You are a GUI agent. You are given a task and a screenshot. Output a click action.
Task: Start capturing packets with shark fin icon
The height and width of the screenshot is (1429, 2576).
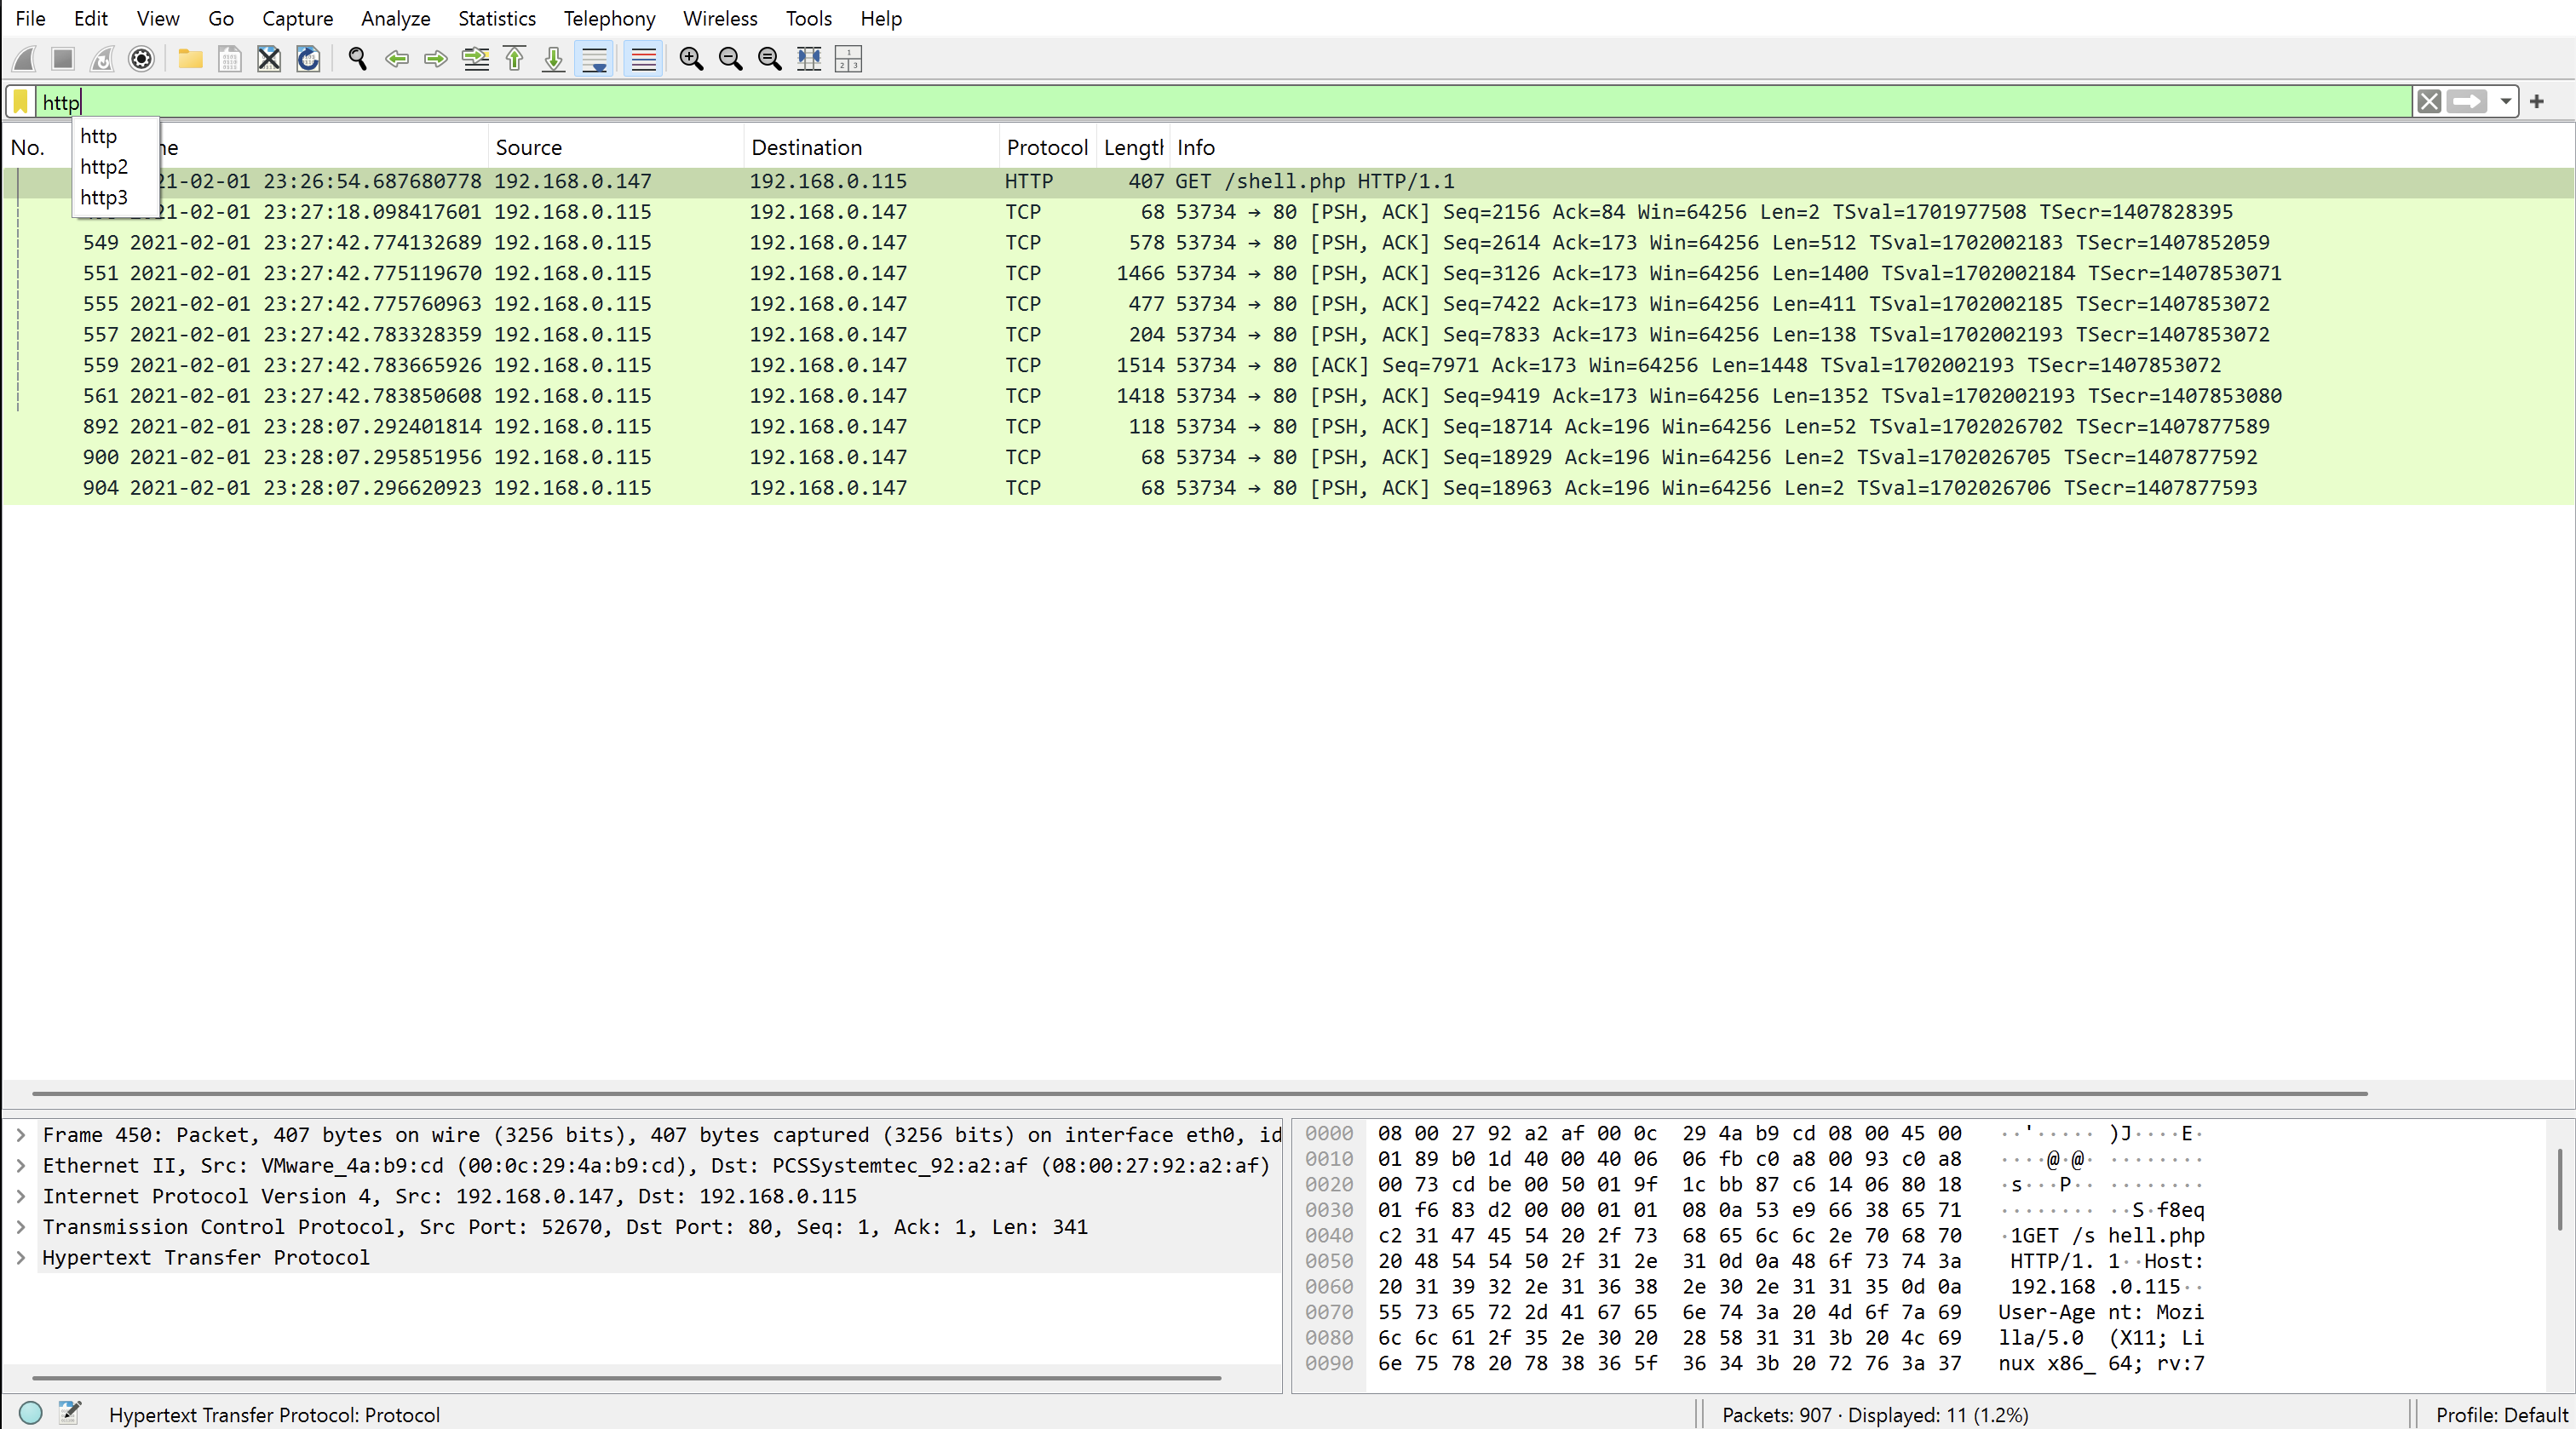(x=25, y=59)
